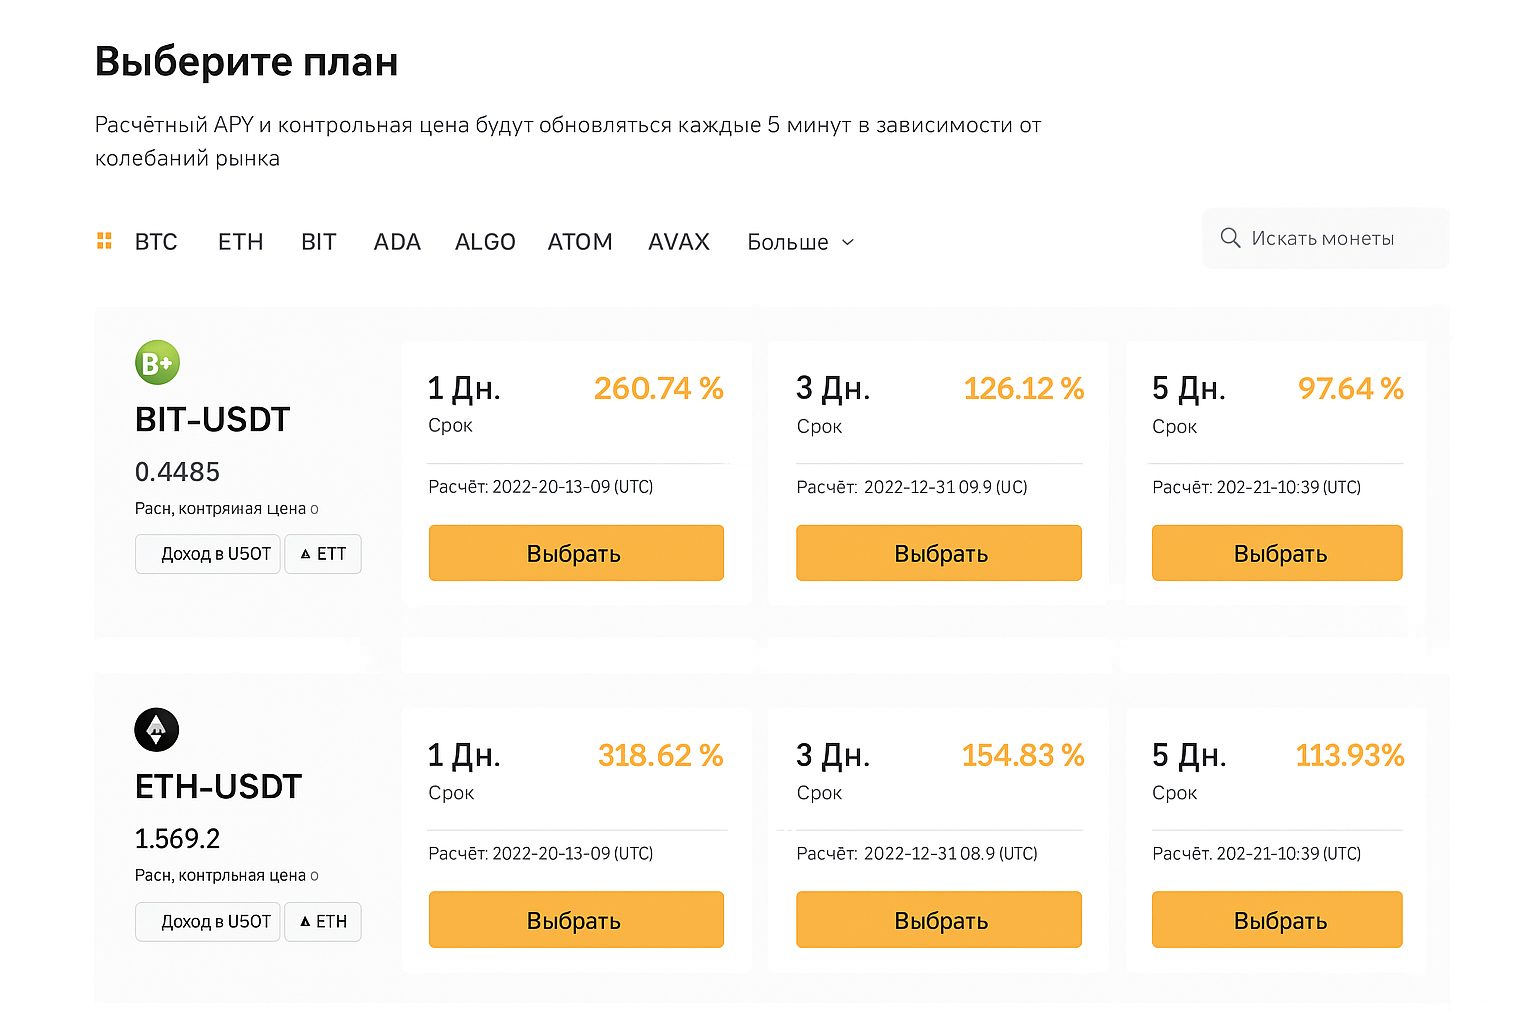1536x1024 pixels.
Task: Open the ATOM coin tab
Action: pos(580,242)
